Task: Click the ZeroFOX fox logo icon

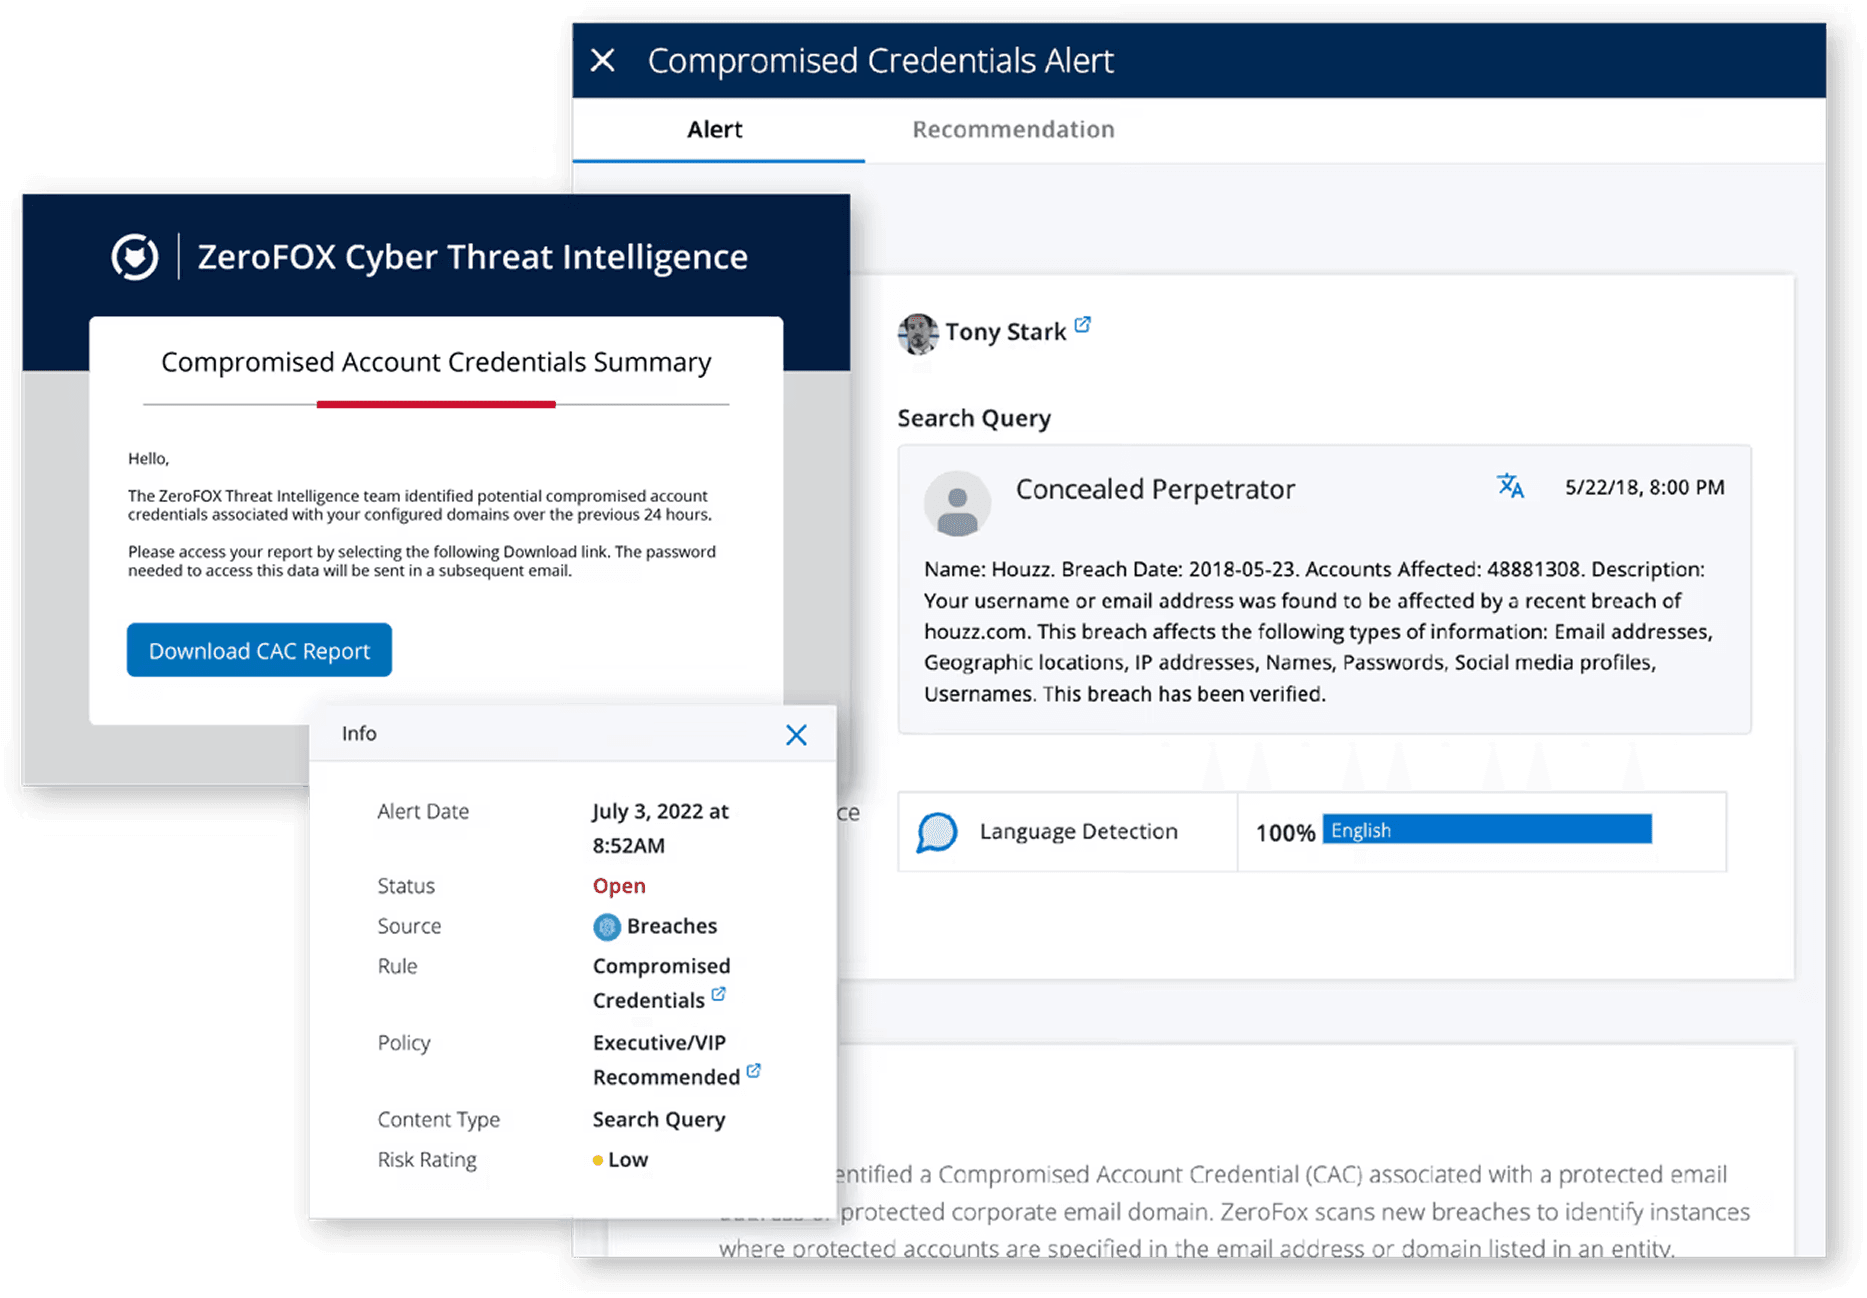Action: point(135,257)
